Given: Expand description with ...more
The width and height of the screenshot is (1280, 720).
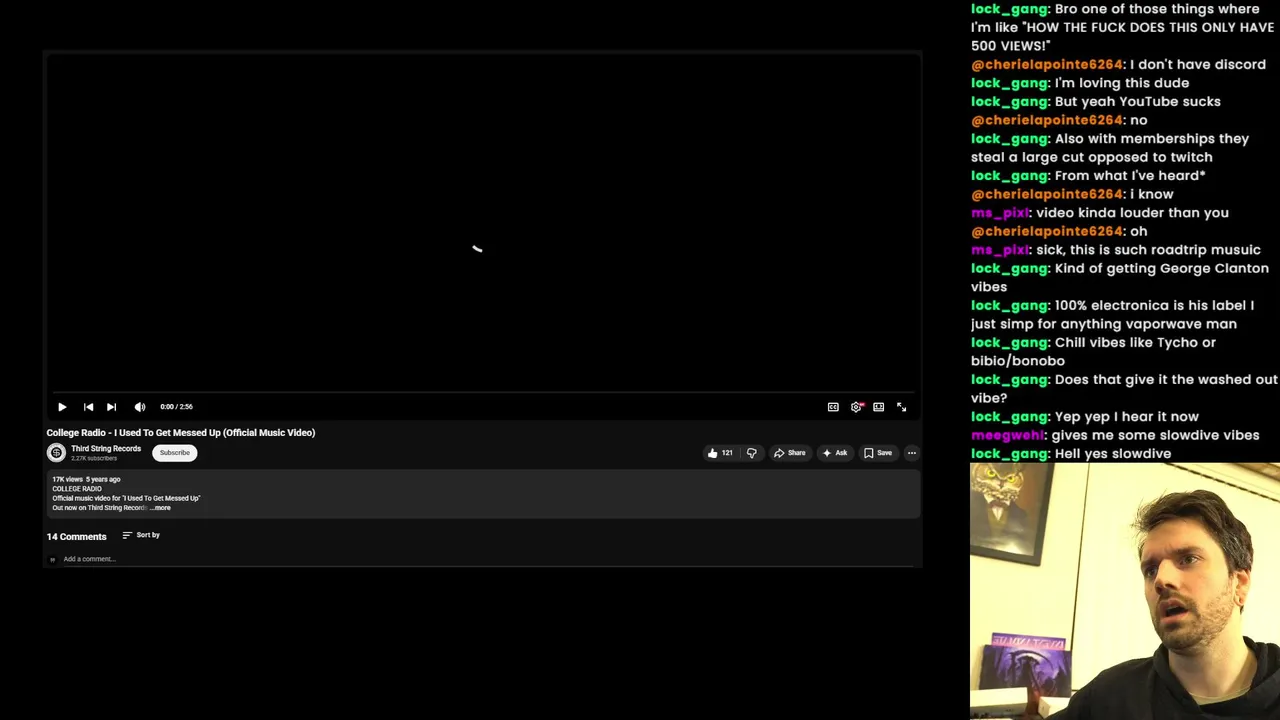Looking at the screenshot, I should pyautogui.click(x=160, y=508).
